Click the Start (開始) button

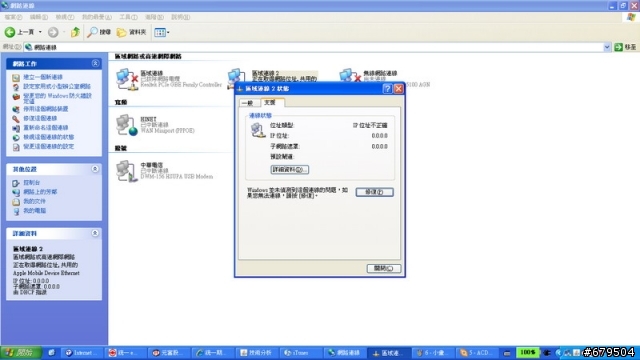pos(20,352)
